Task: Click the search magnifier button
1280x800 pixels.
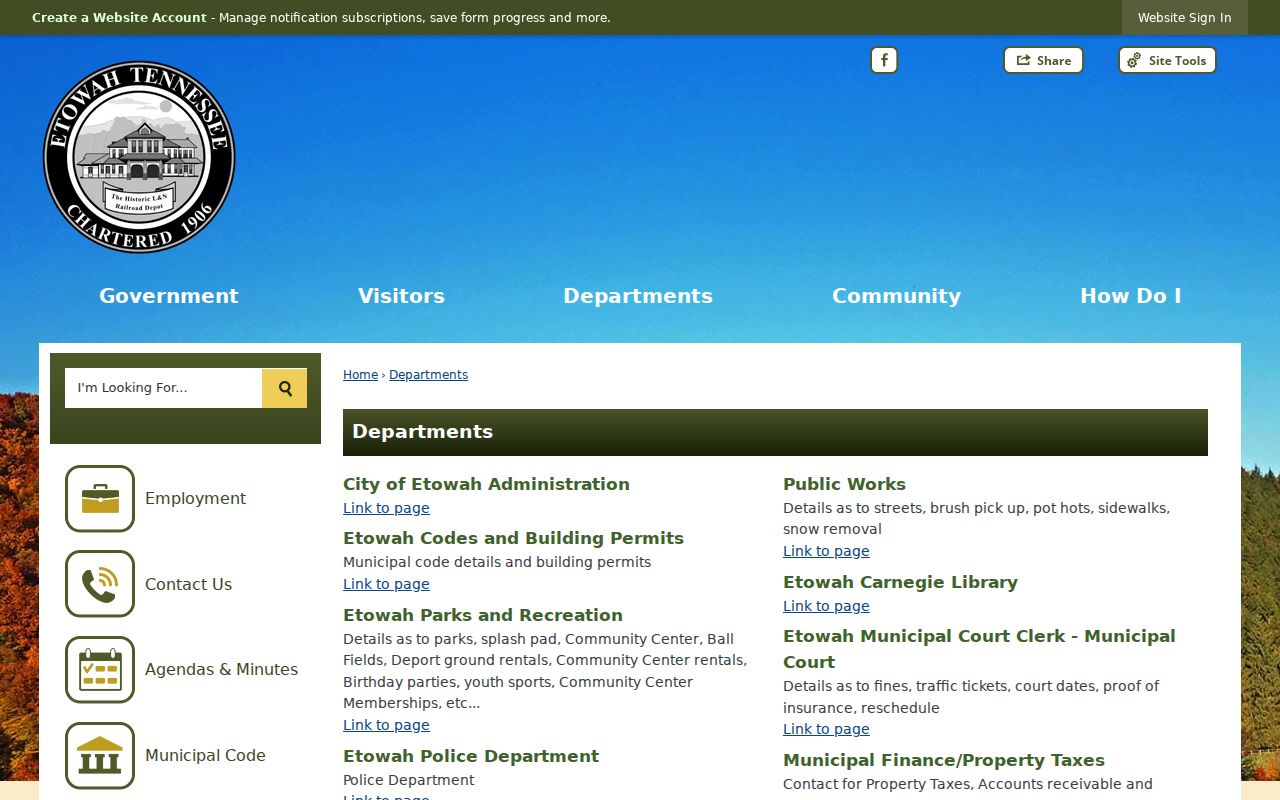Action: [x=285, y=388]
